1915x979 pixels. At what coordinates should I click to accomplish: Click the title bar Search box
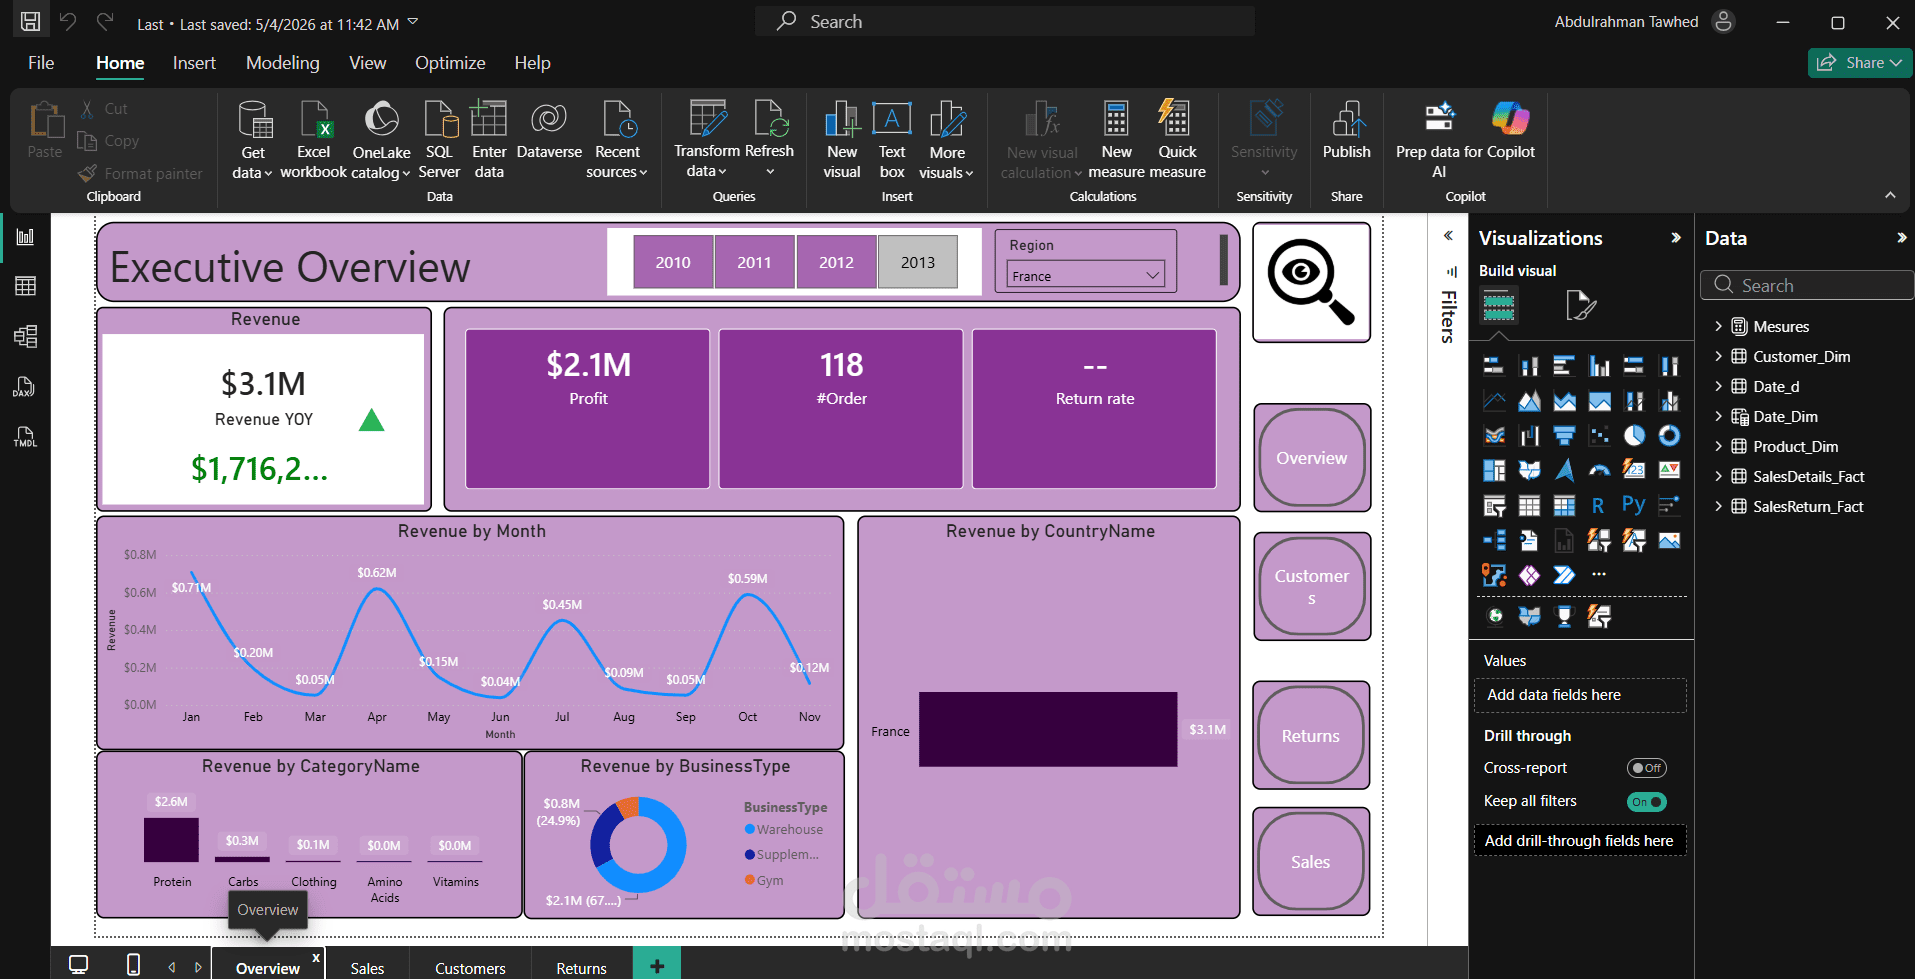click(x=1005, y=21)
